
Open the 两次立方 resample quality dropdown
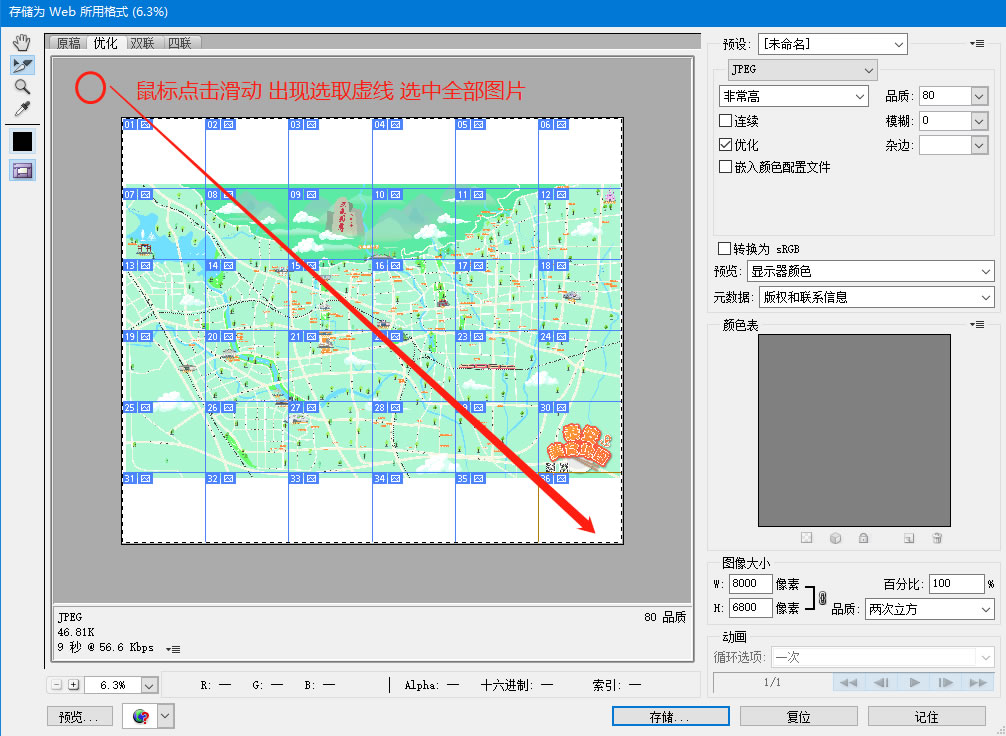pos(930,609)
